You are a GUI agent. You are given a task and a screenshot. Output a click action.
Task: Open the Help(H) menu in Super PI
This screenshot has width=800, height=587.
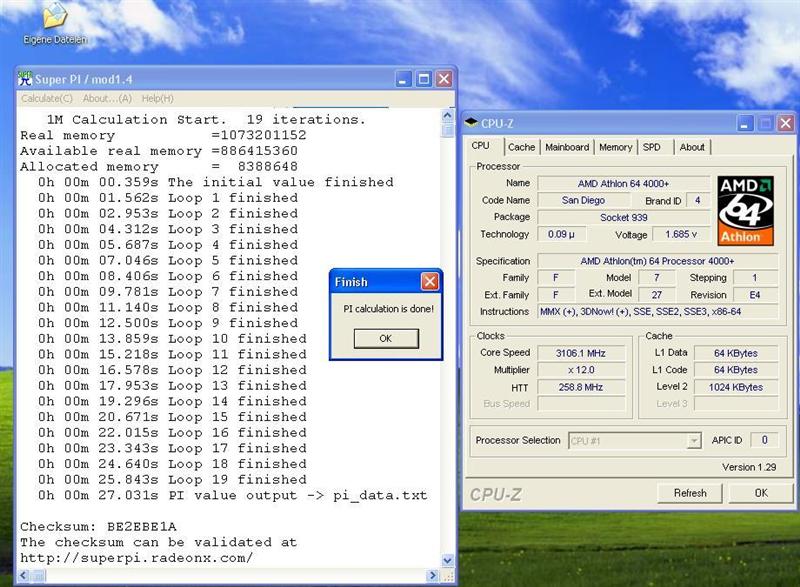(x=157, y=98)
